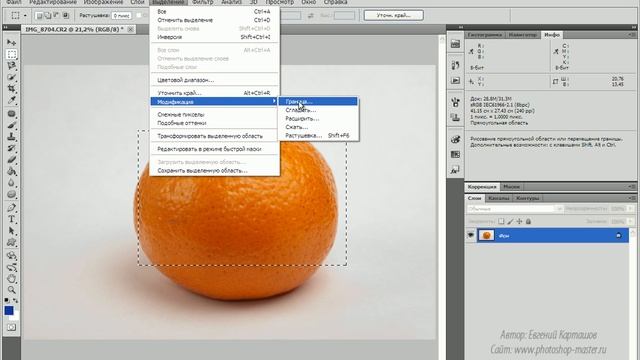Screen dimensions: 640x360
Task: Expand the collapsed panel dock
Action: [461, 27]
